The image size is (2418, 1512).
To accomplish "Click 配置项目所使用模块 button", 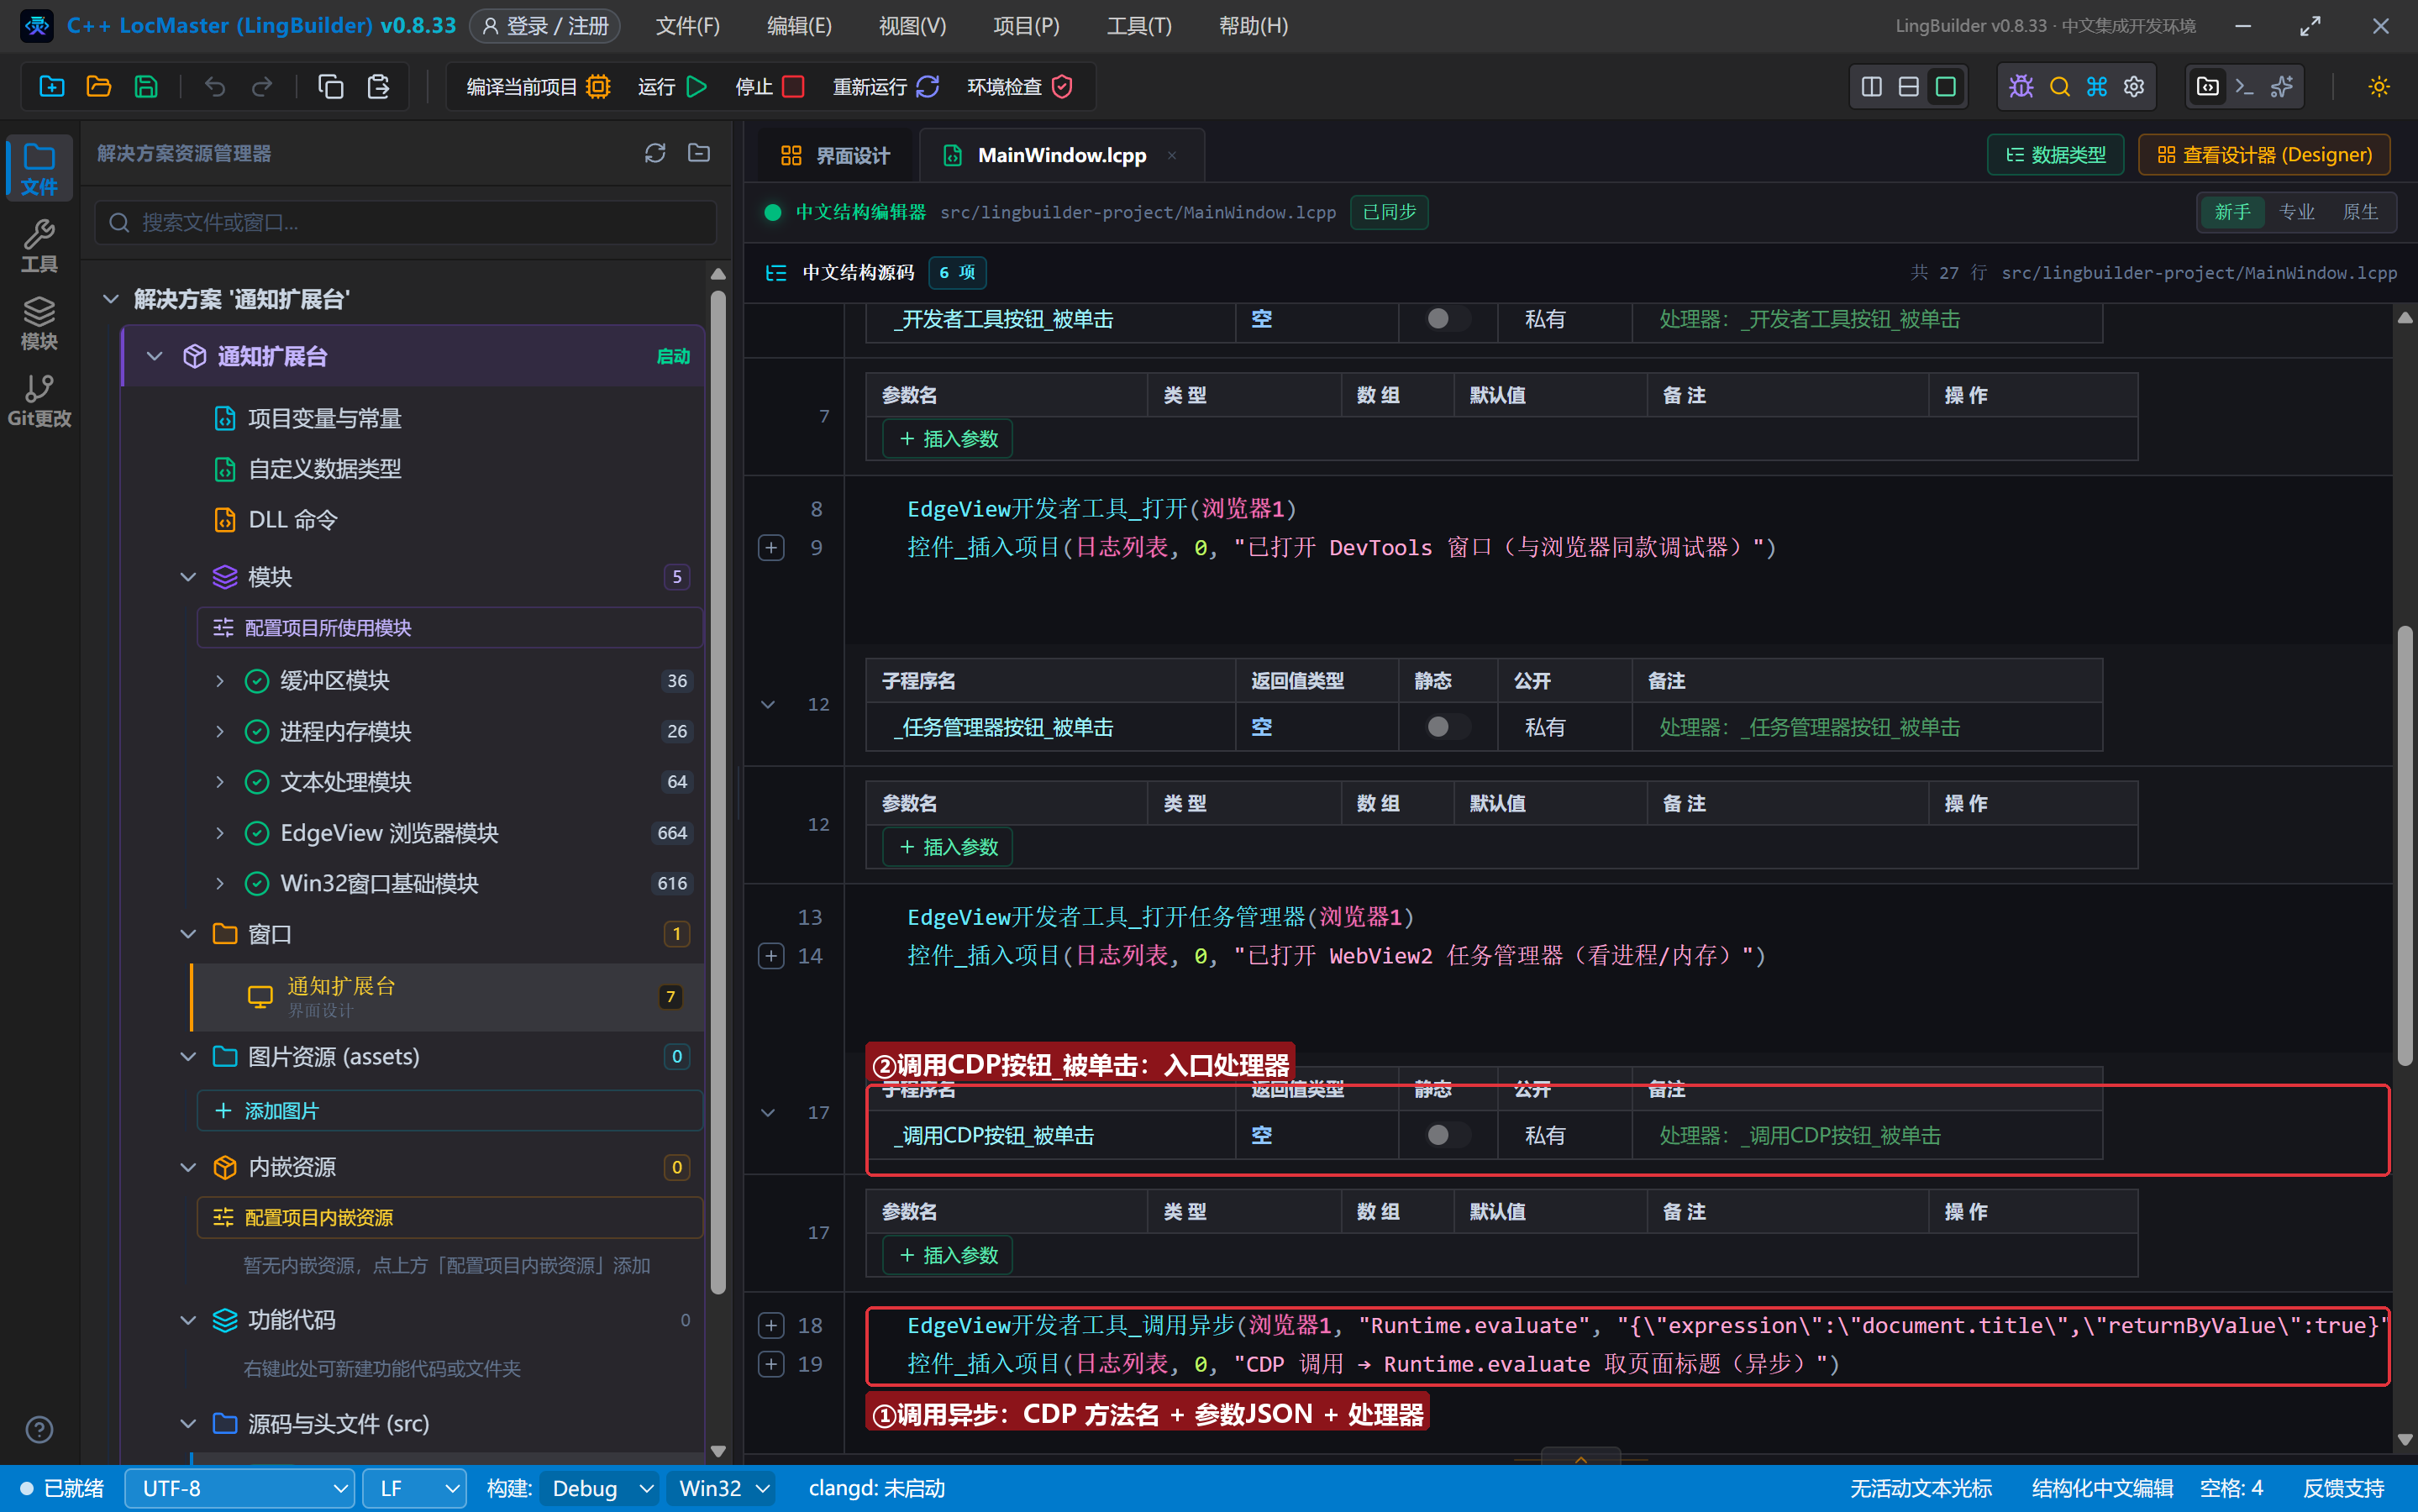I will click(x=450, y=627).
